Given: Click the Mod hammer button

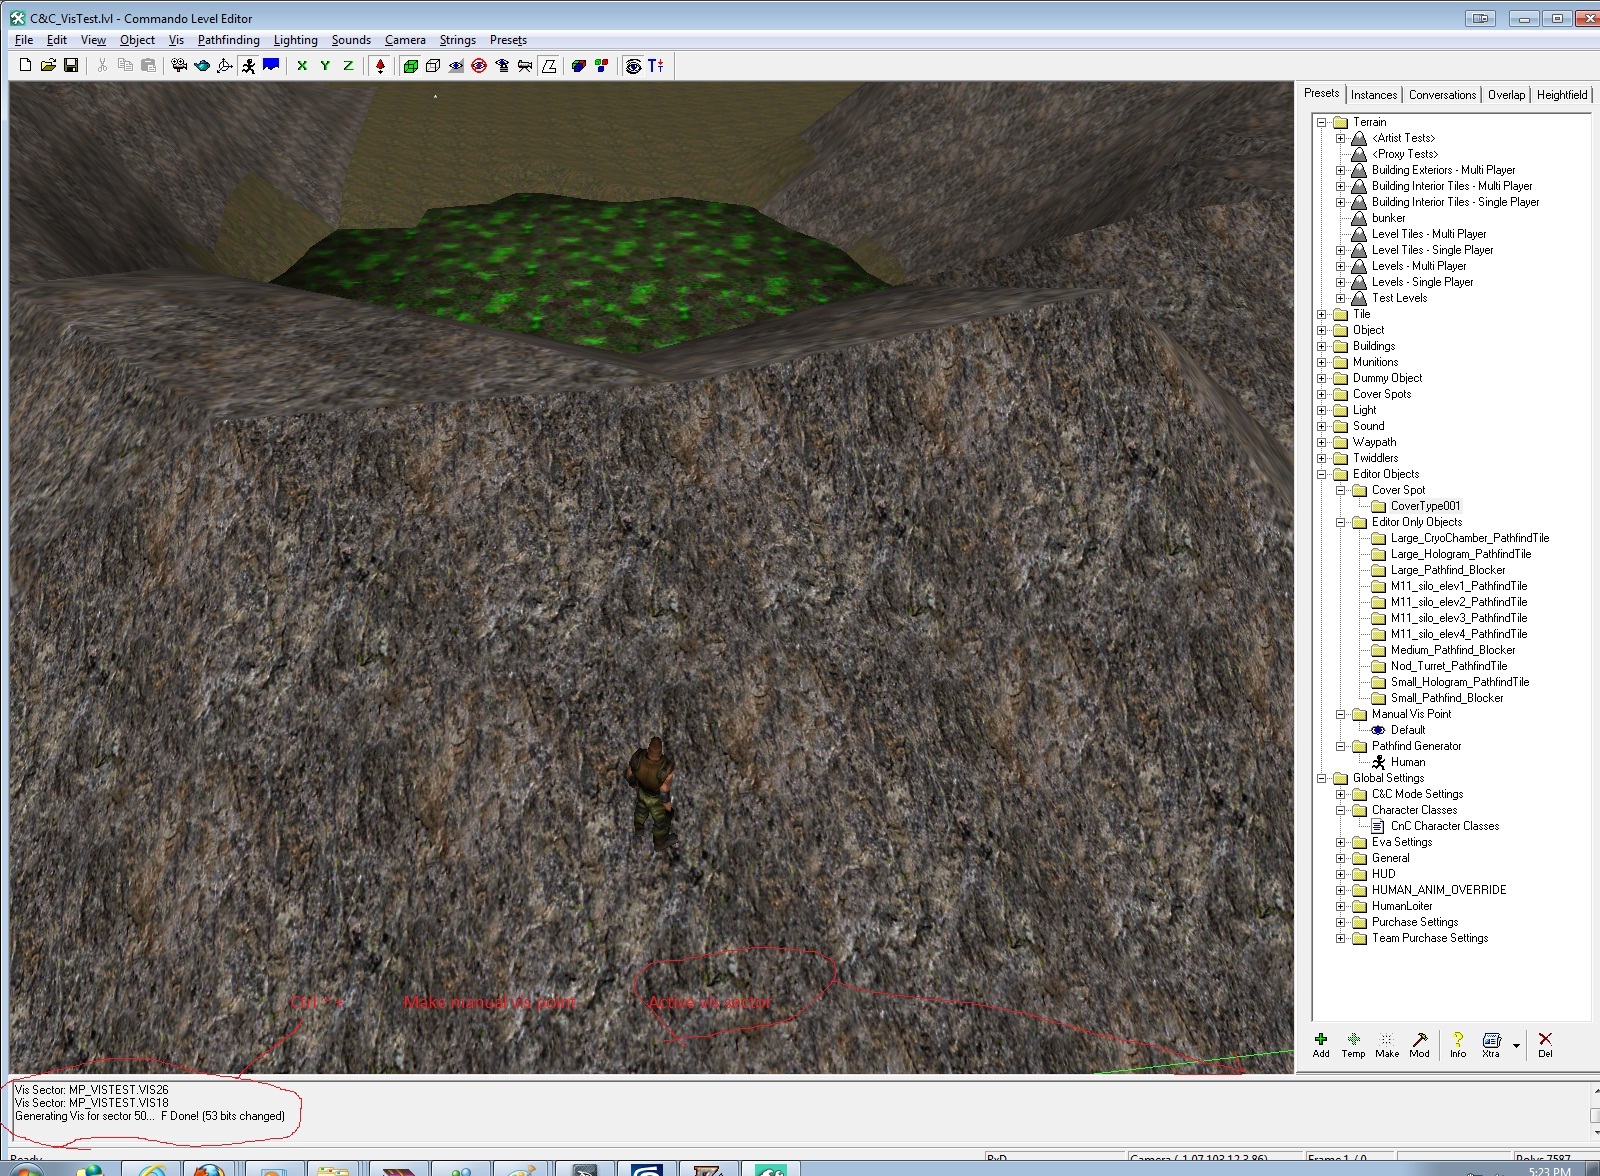Looking at the screenshot, I should pos(1419,1044).
